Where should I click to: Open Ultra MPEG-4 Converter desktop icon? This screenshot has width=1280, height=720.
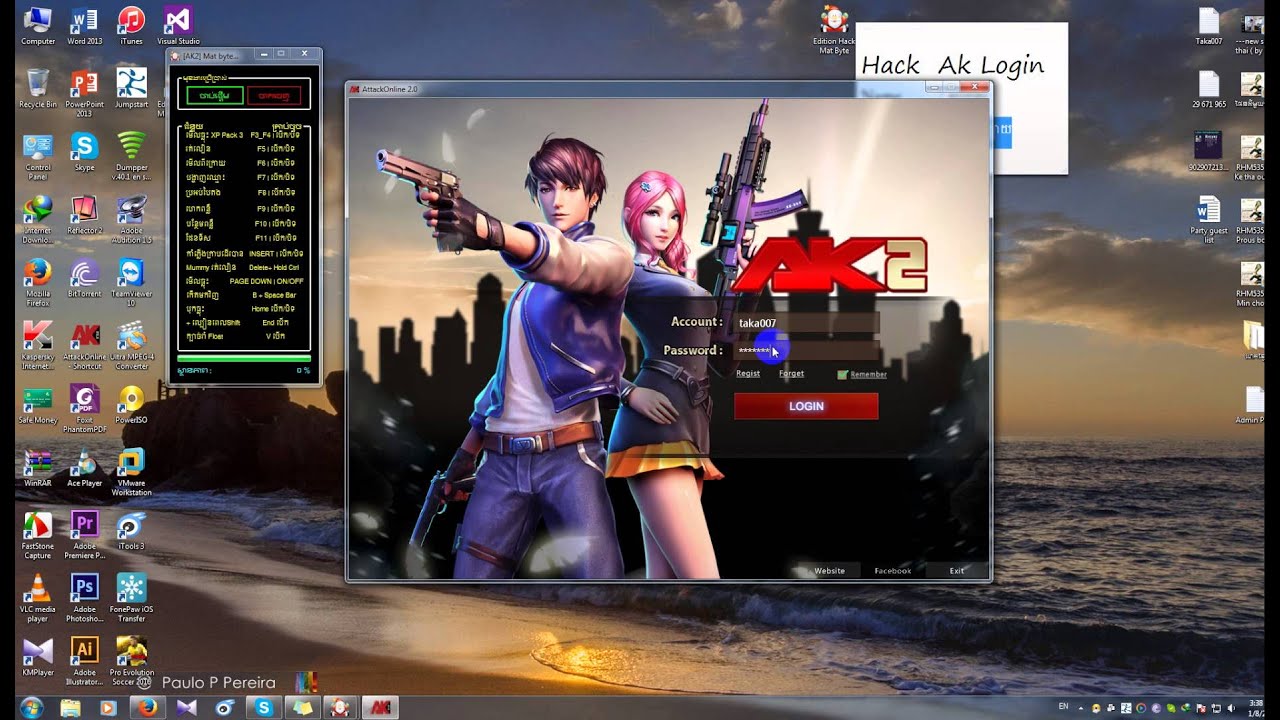[131, 346]
